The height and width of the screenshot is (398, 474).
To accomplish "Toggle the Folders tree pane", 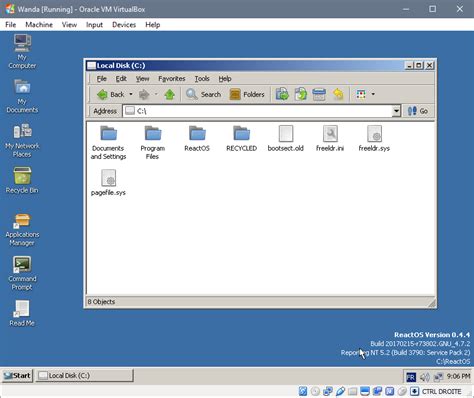I will point(247,94).
